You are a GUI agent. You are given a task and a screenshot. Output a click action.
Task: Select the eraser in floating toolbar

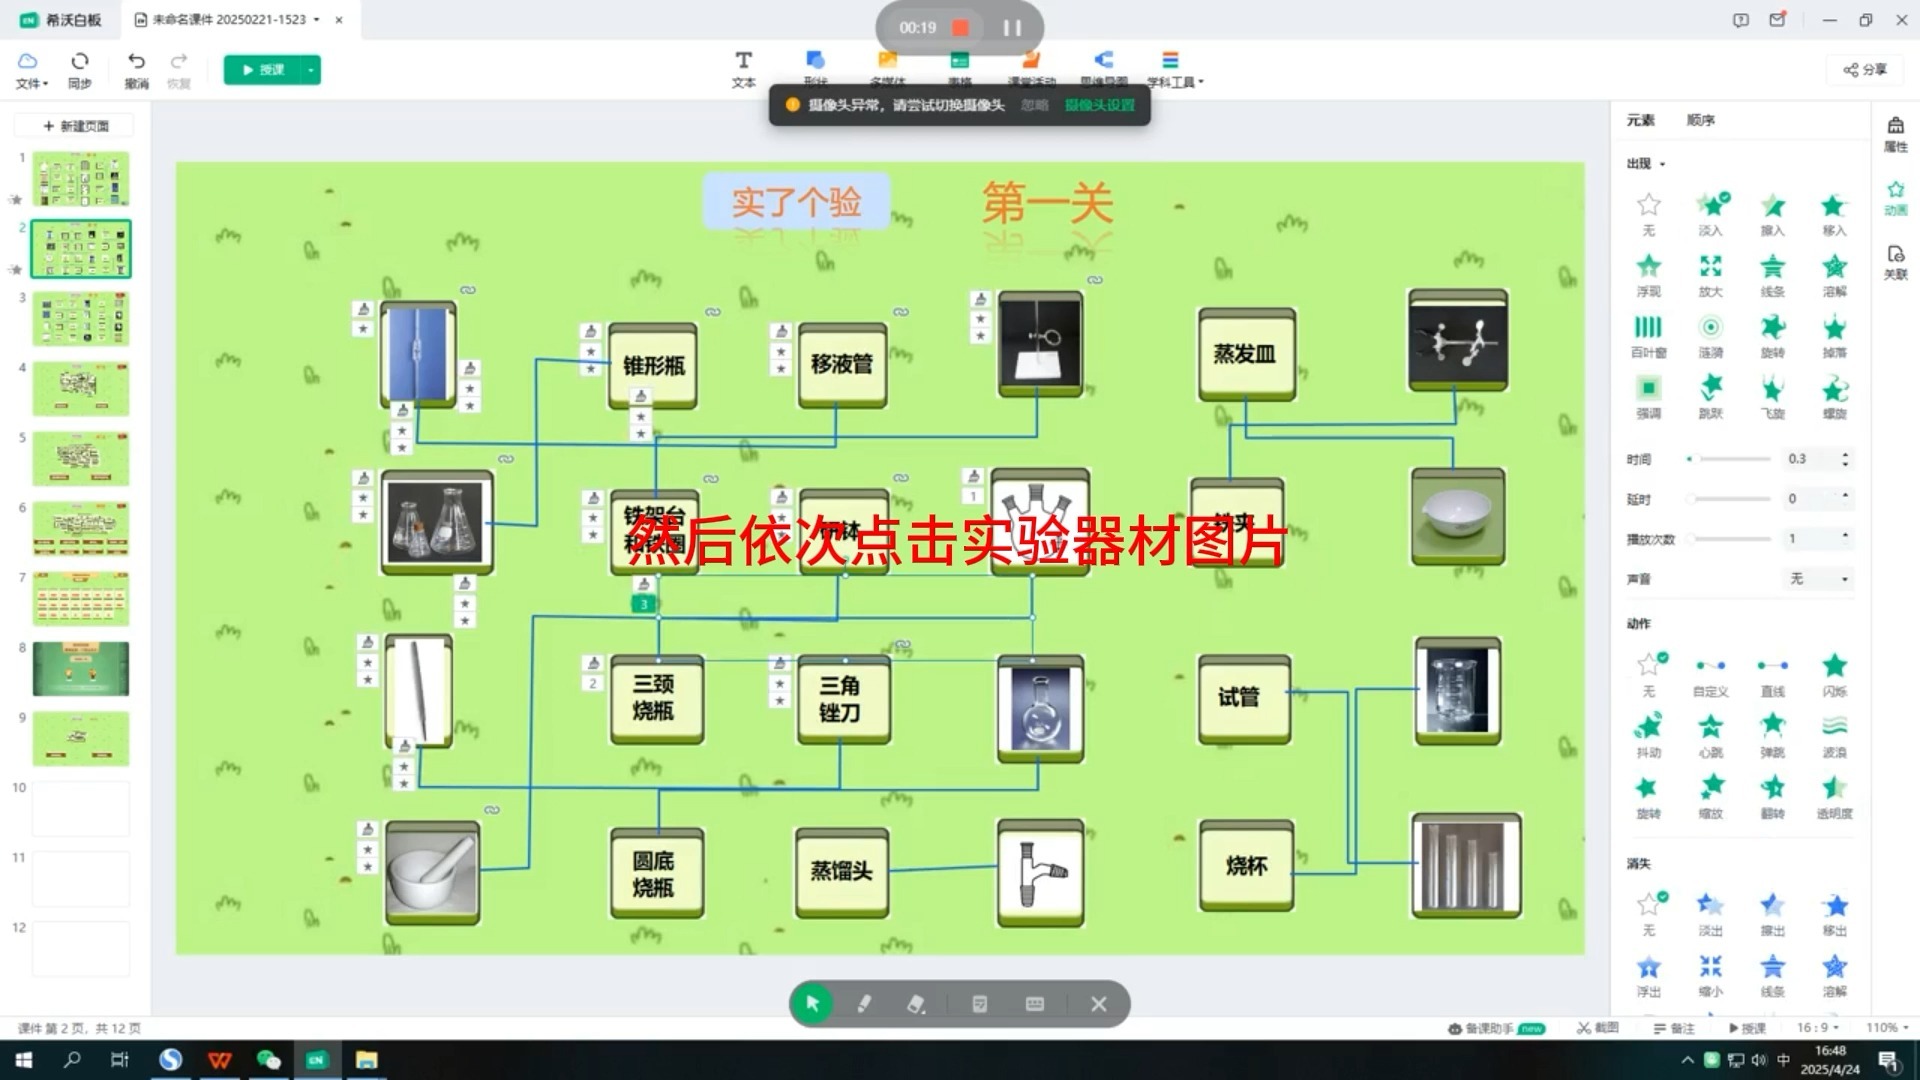(915, 1003)
